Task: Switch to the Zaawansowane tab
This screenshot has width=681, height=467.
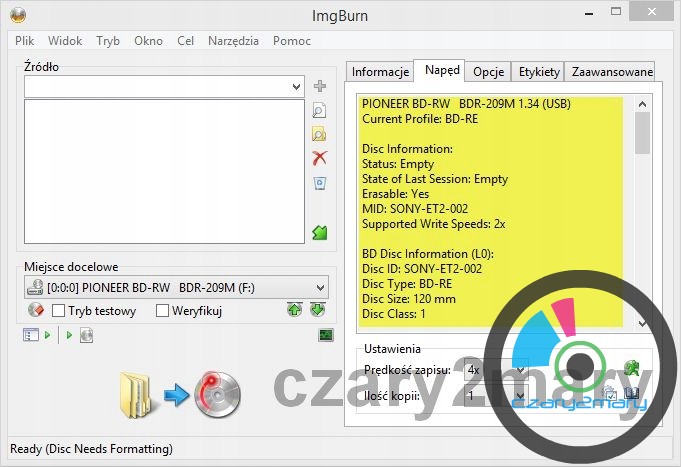Action: coord(612,72)
